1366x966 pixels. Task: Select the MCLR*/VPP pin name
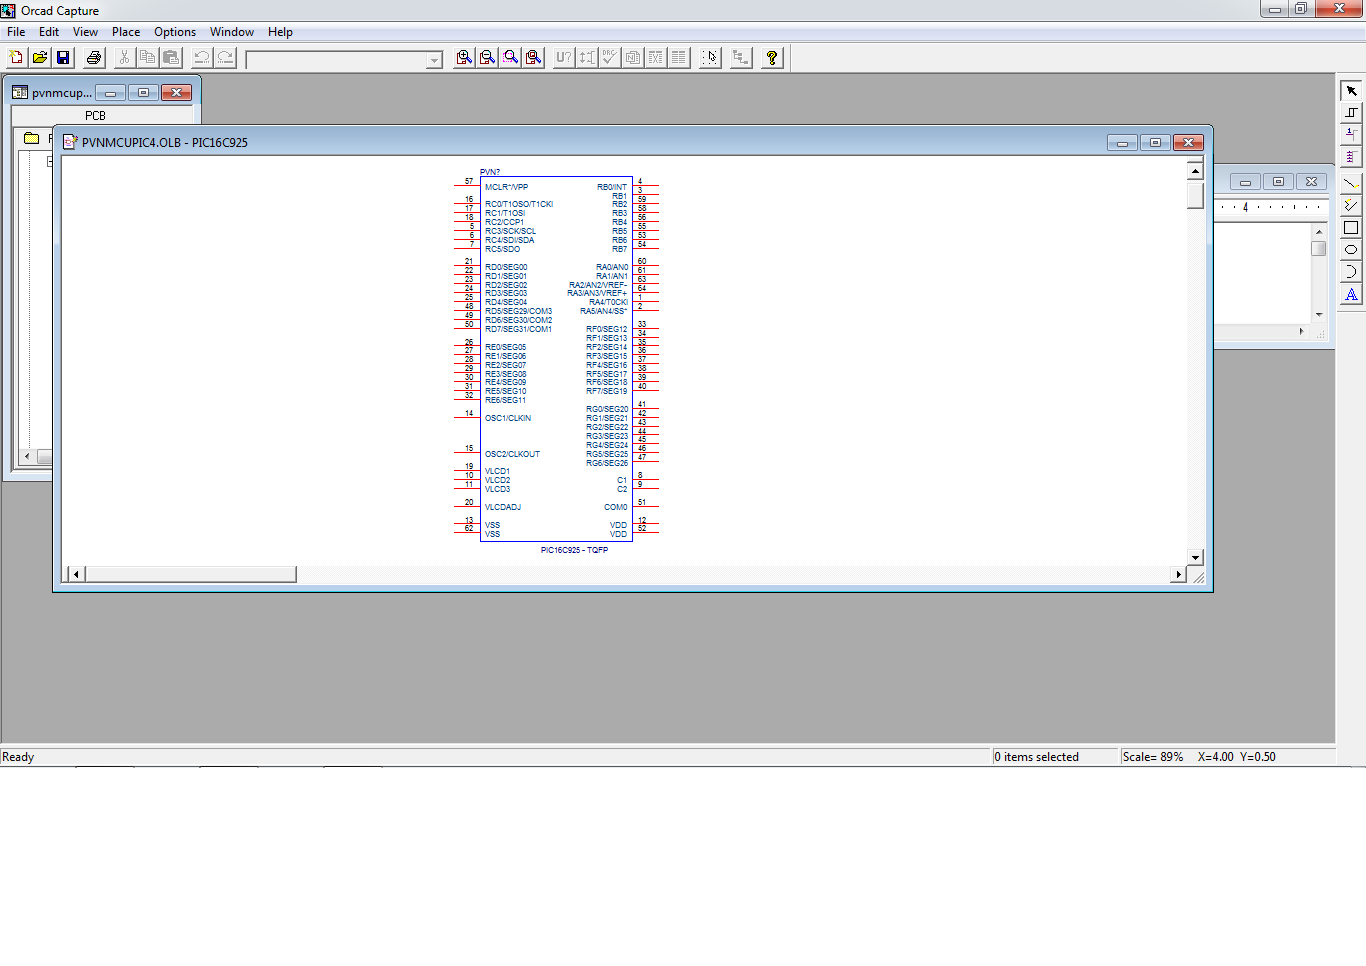(506, 187)
